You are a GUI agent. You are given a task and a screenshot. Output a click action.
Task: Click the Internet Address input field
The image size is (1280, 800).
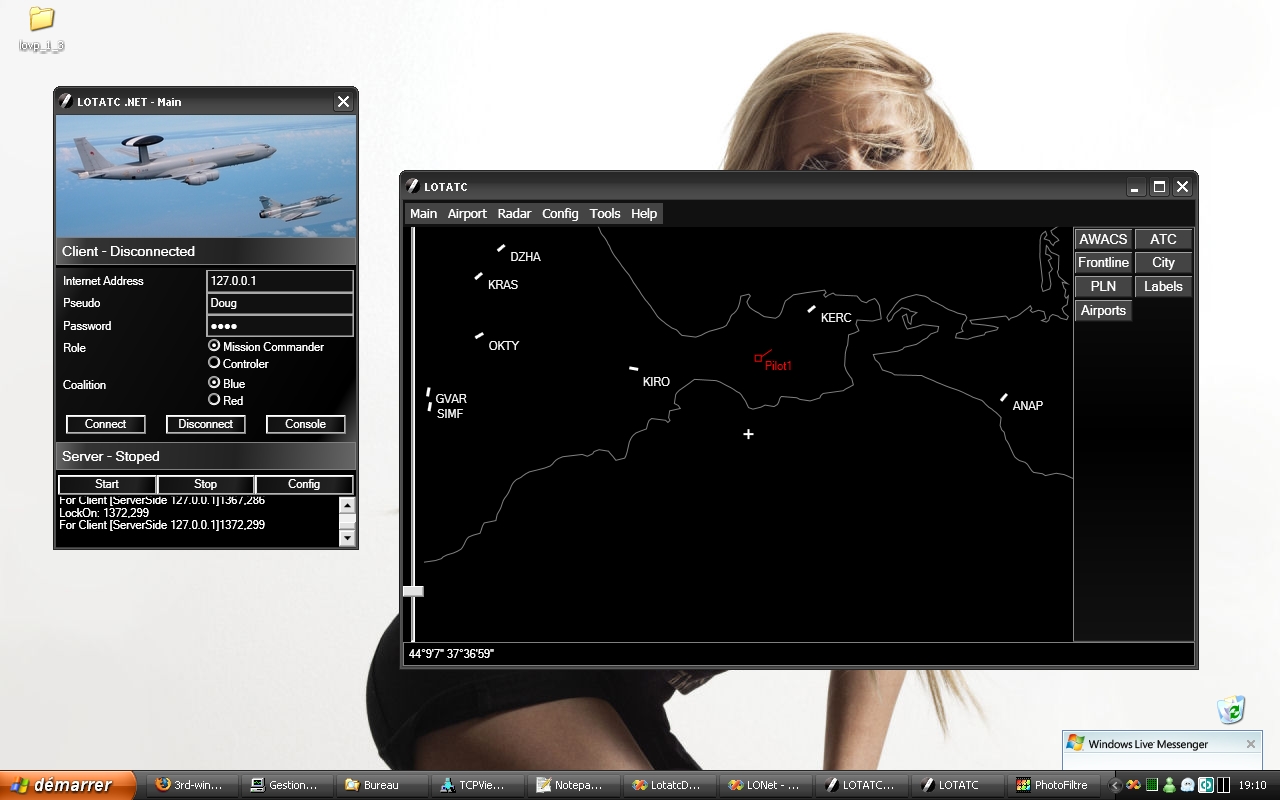coord(279,281)
